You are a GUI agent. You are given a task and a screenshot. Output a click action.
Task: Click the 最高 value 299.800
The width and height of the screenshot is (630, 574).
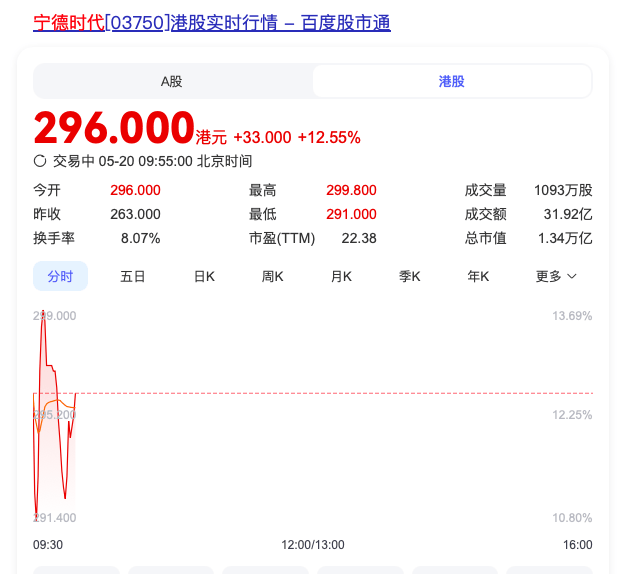pos(351,190)
